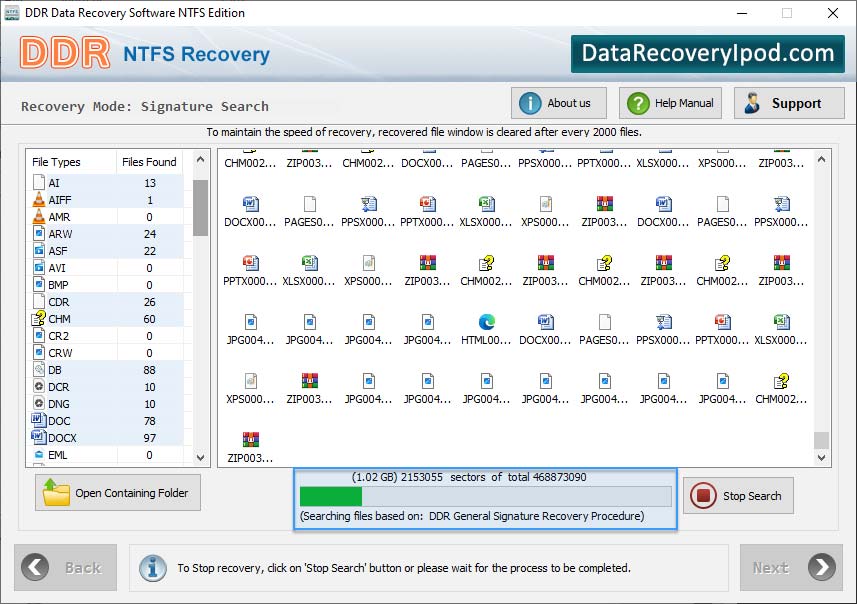Click the Recovery Mode: Signature Search label
Image resolution: width=857 pixels, height=604 pixels.
(x=145, y=106)
